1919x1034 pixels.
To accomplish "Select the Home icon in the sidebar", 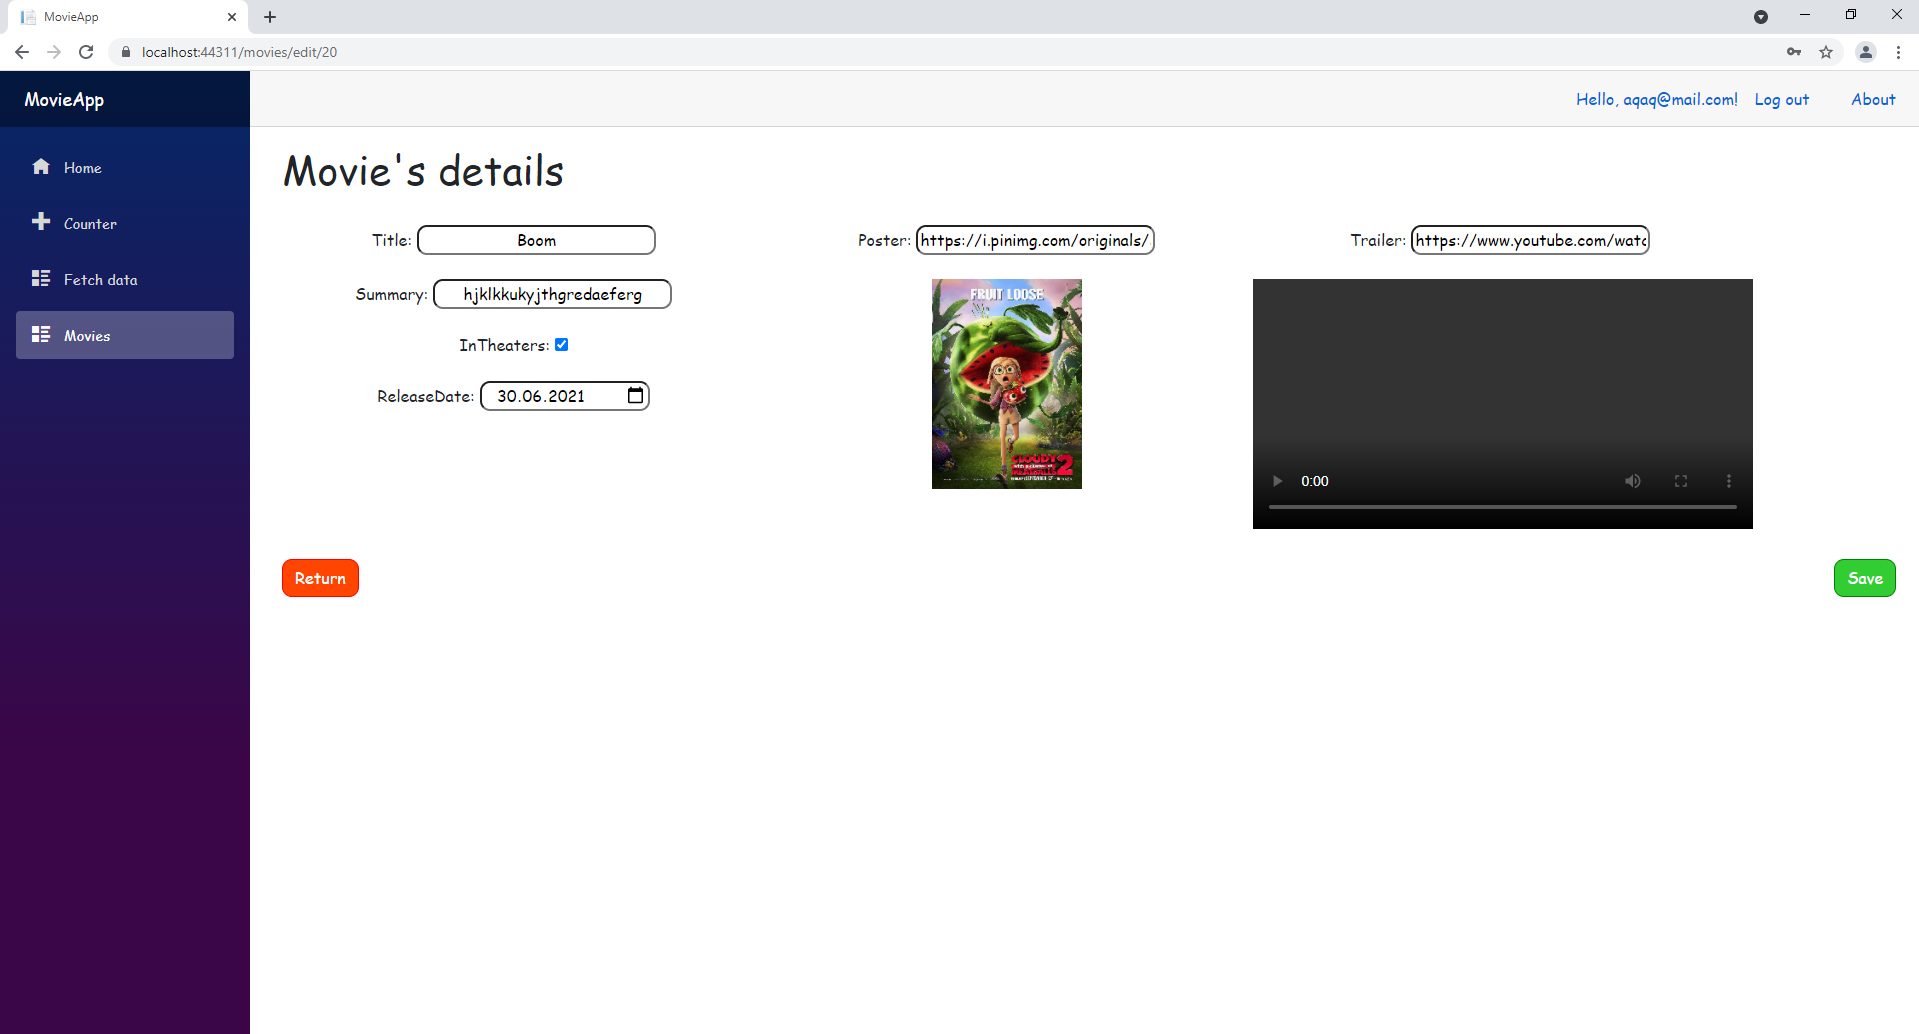I will coord(41,167).
